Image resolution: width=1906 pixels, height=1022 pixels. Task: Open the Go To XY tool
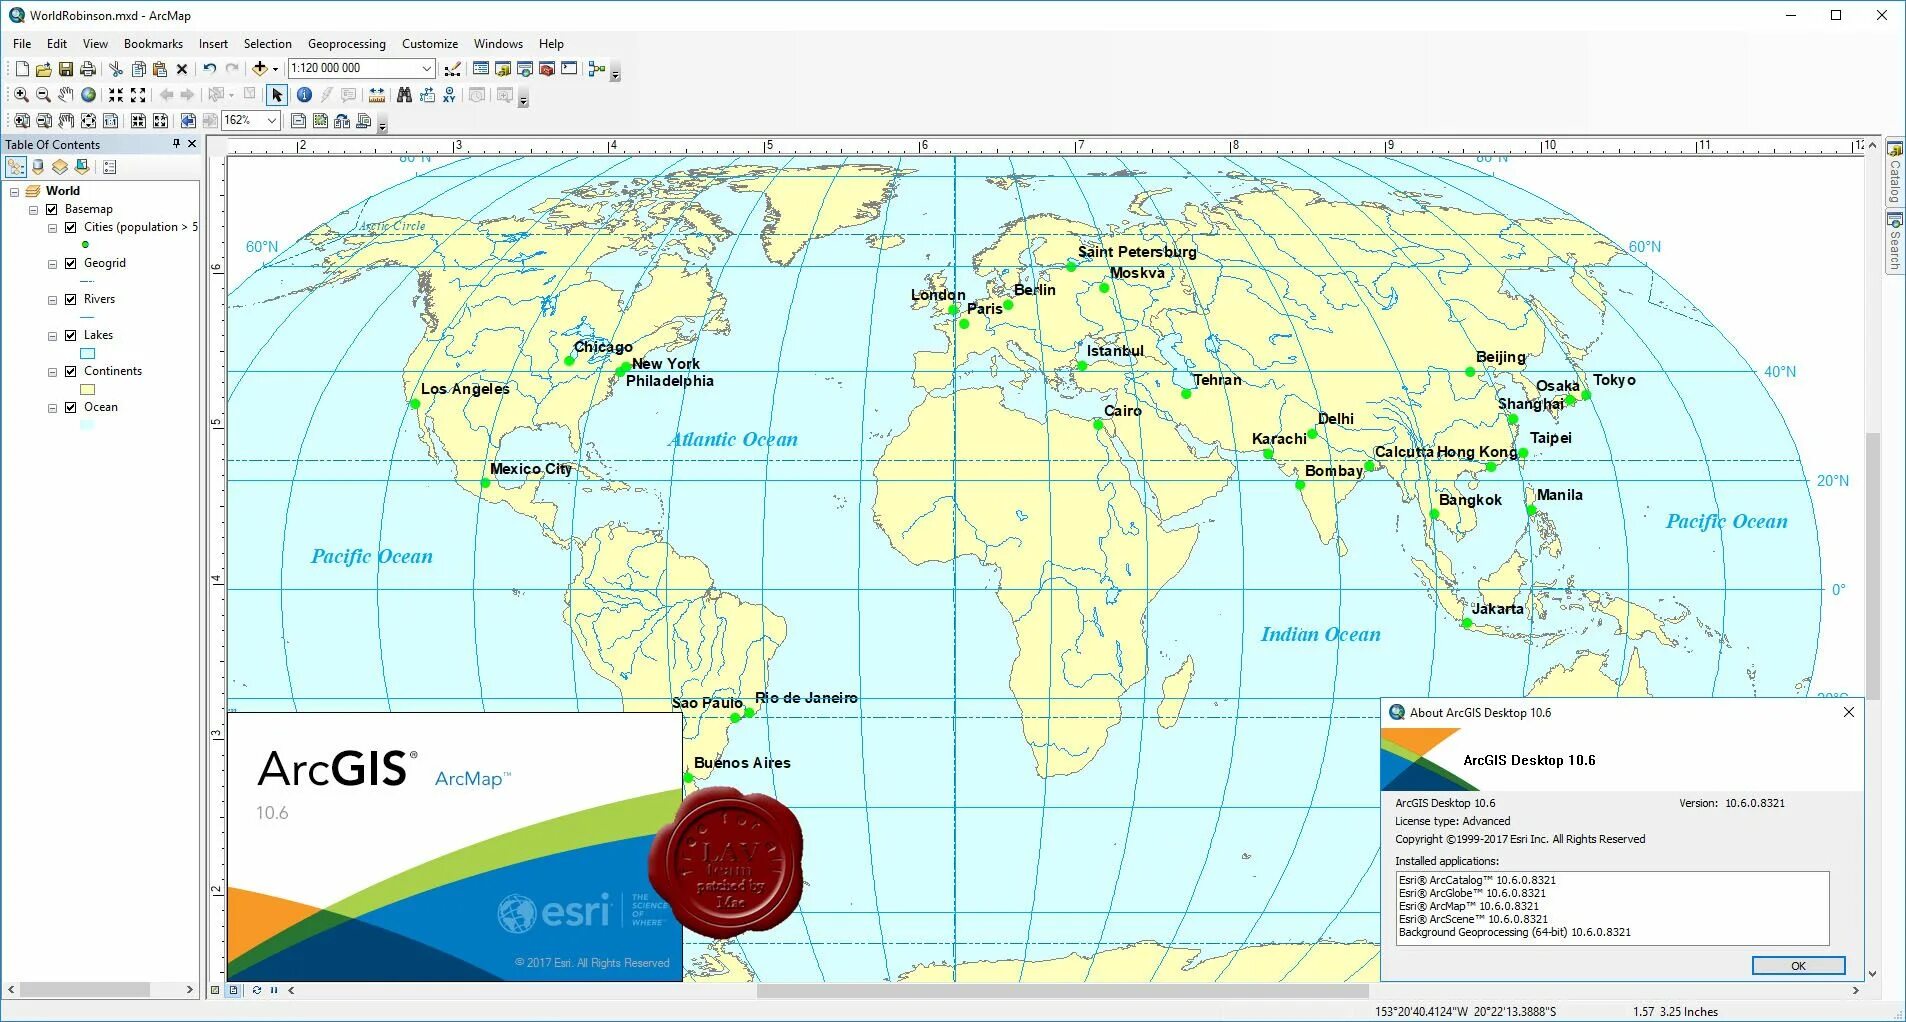click(449, 95)
